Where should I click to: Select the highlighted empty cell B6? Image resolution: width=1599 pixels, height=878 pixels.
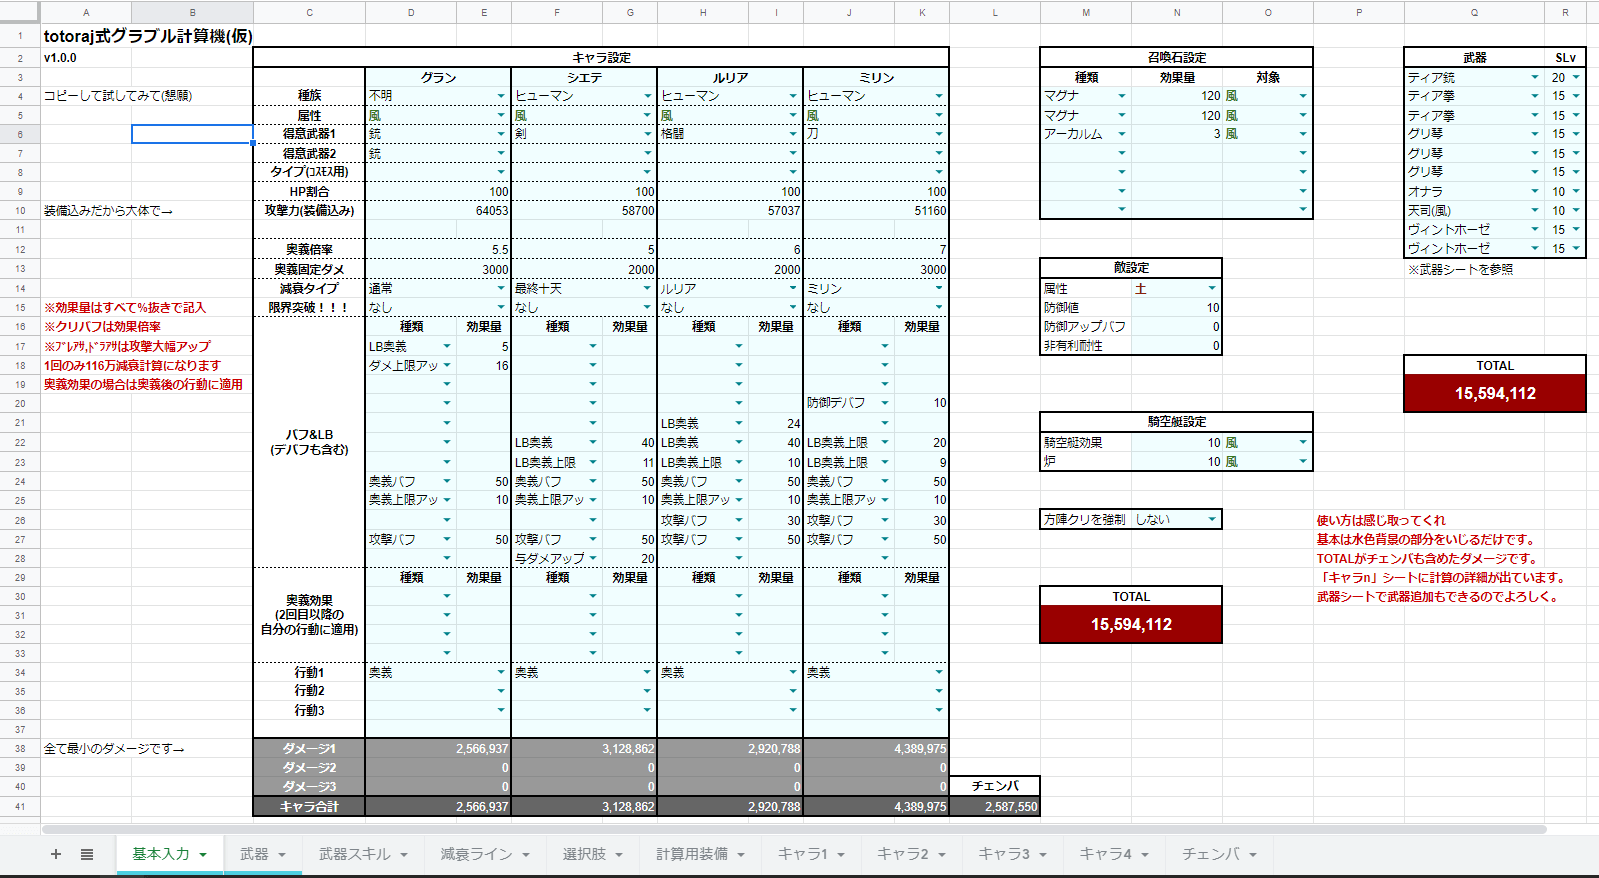click(192, 134)
